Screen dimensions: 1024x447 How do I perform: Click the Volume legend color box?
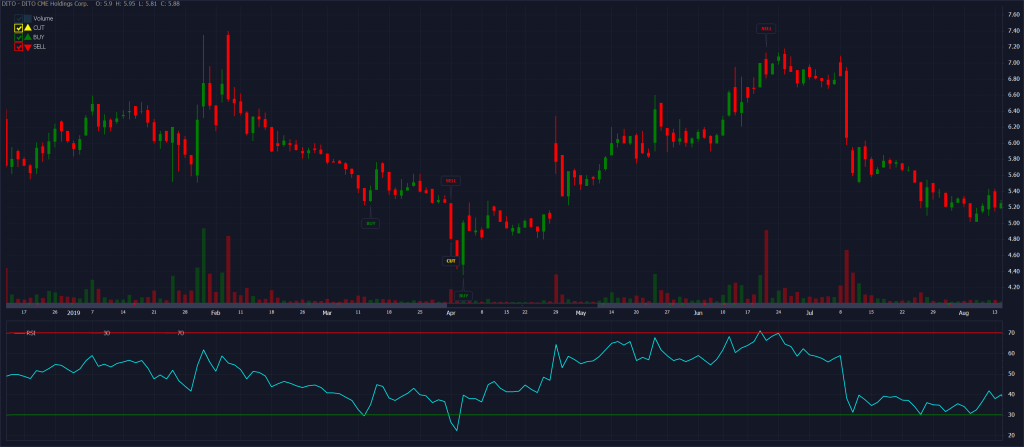tap(28, 19)
